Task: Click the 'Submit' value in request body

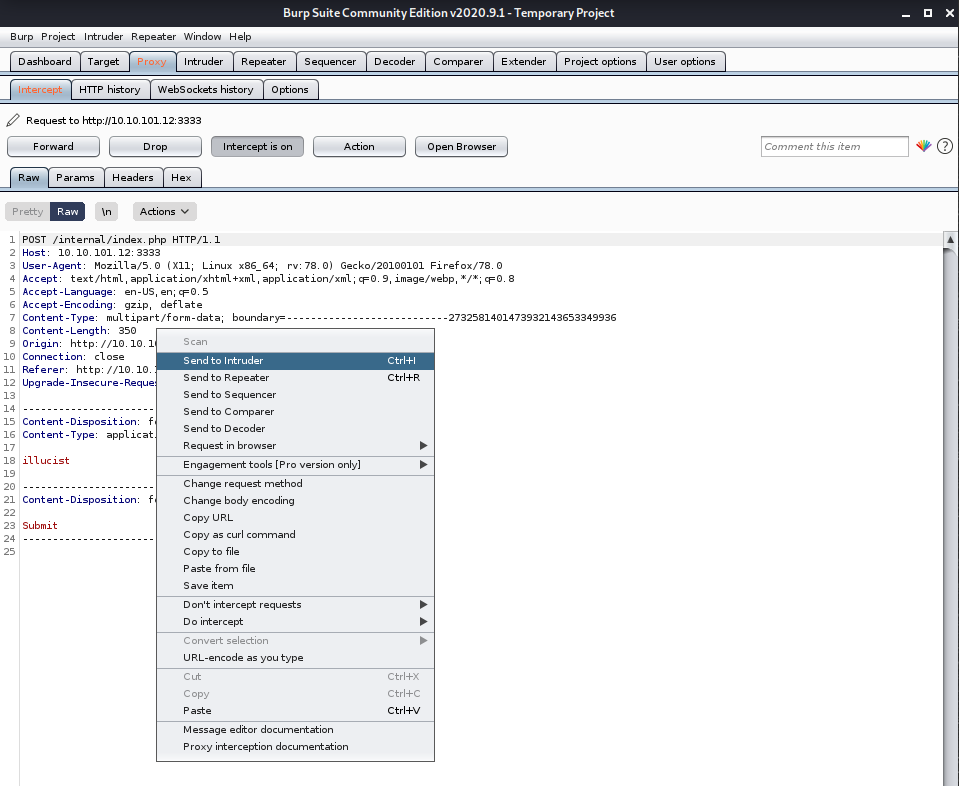Action: pos(40,525)
